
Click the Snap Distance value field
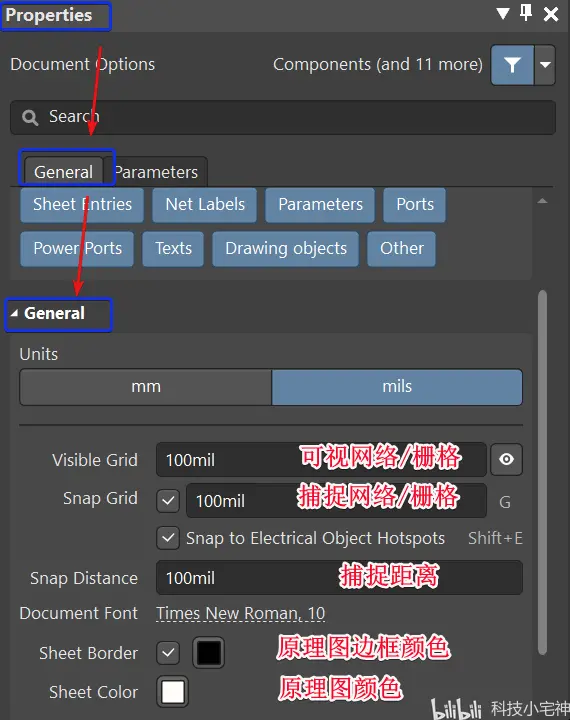(x=339, y=578)
